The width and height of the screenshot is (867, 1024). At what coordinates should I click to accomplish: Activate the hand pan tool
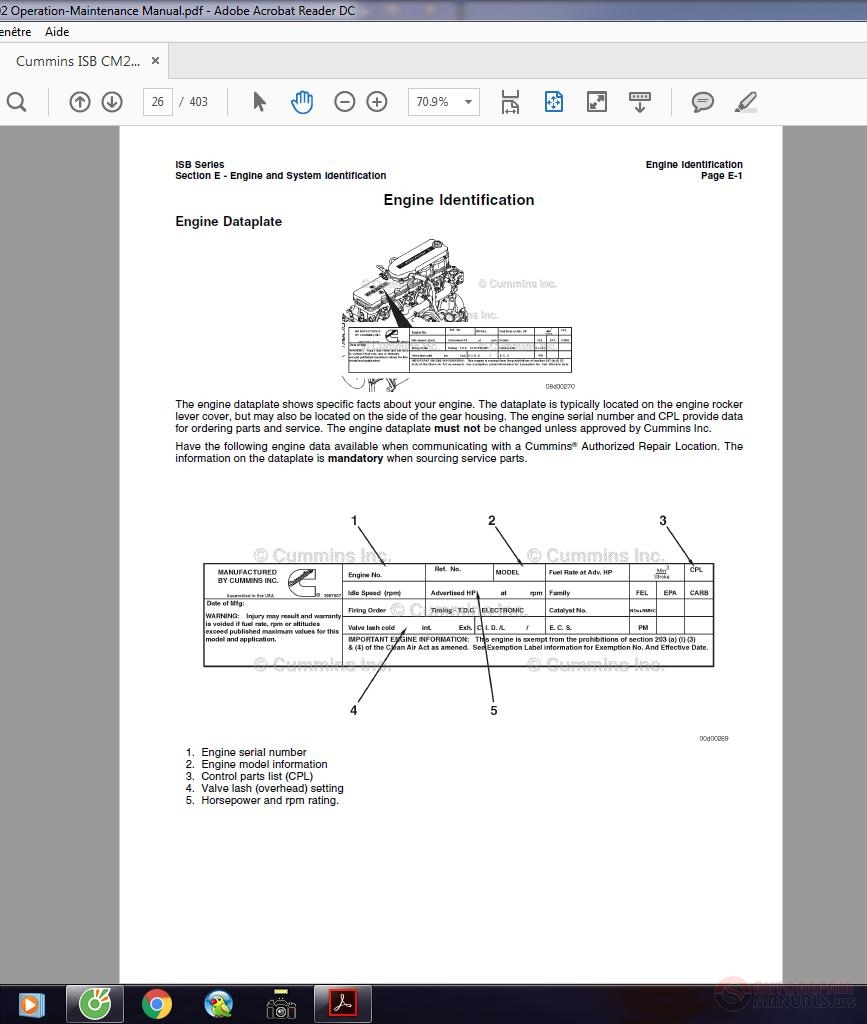(x=302, y=102)
